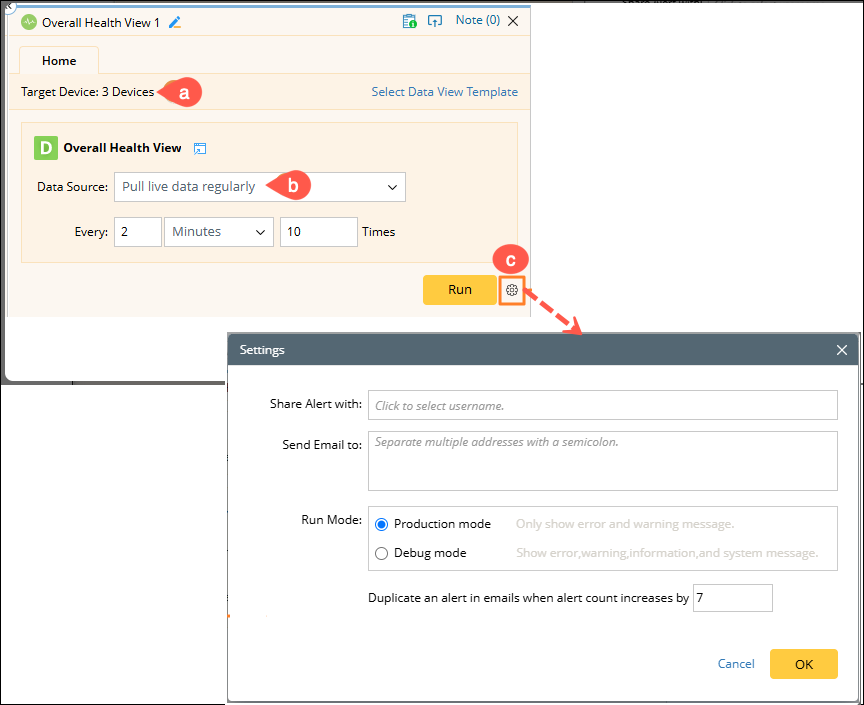Click the Send Email to text area
864x705 pixels.
click(603, 461)
